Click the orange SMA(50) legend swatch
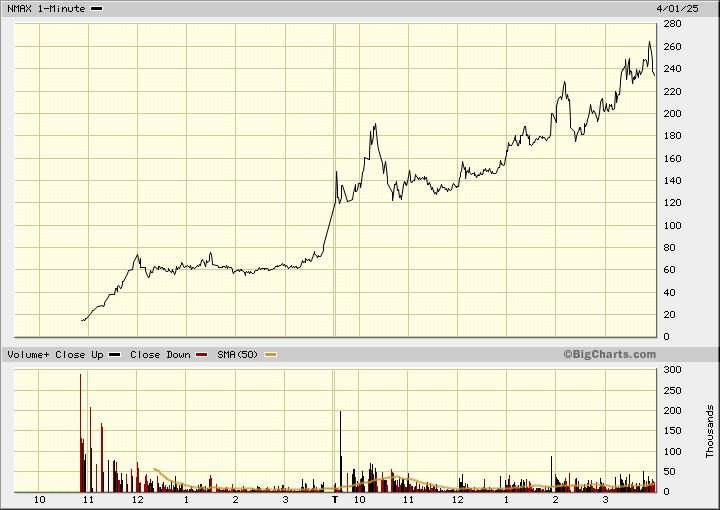This screenshot has height=510, width=720. coord(270,355)
